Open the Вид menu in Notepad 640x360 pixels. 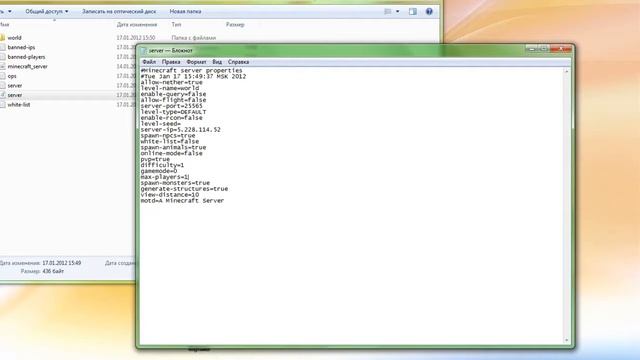coord(217,62)
